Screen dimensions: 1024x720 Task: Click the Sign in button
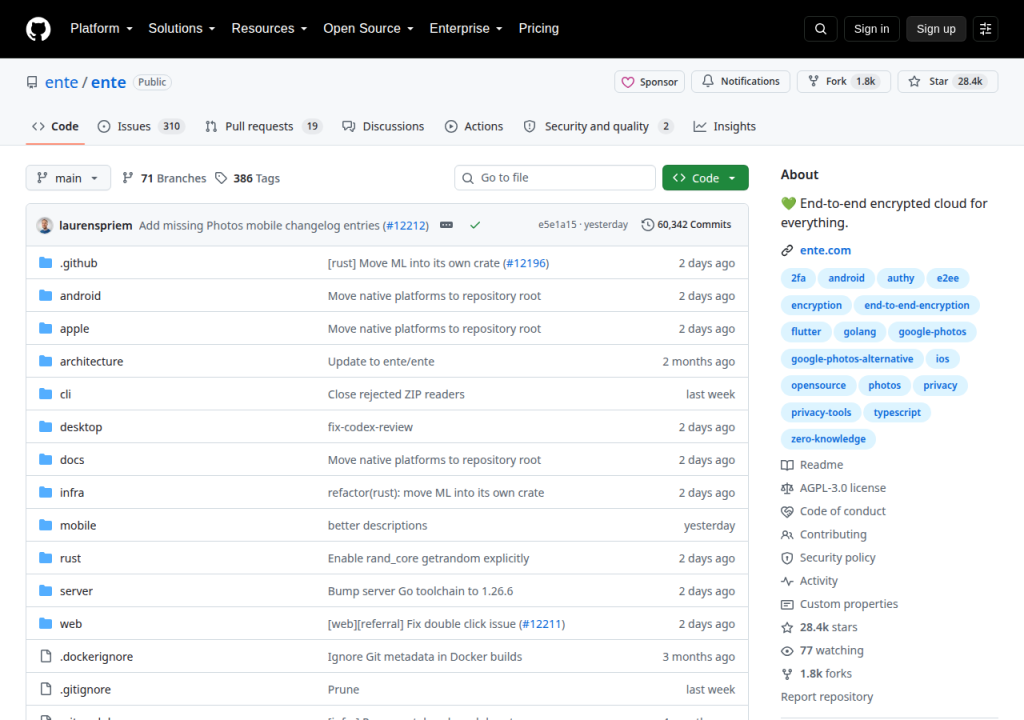tap(871, 29)
